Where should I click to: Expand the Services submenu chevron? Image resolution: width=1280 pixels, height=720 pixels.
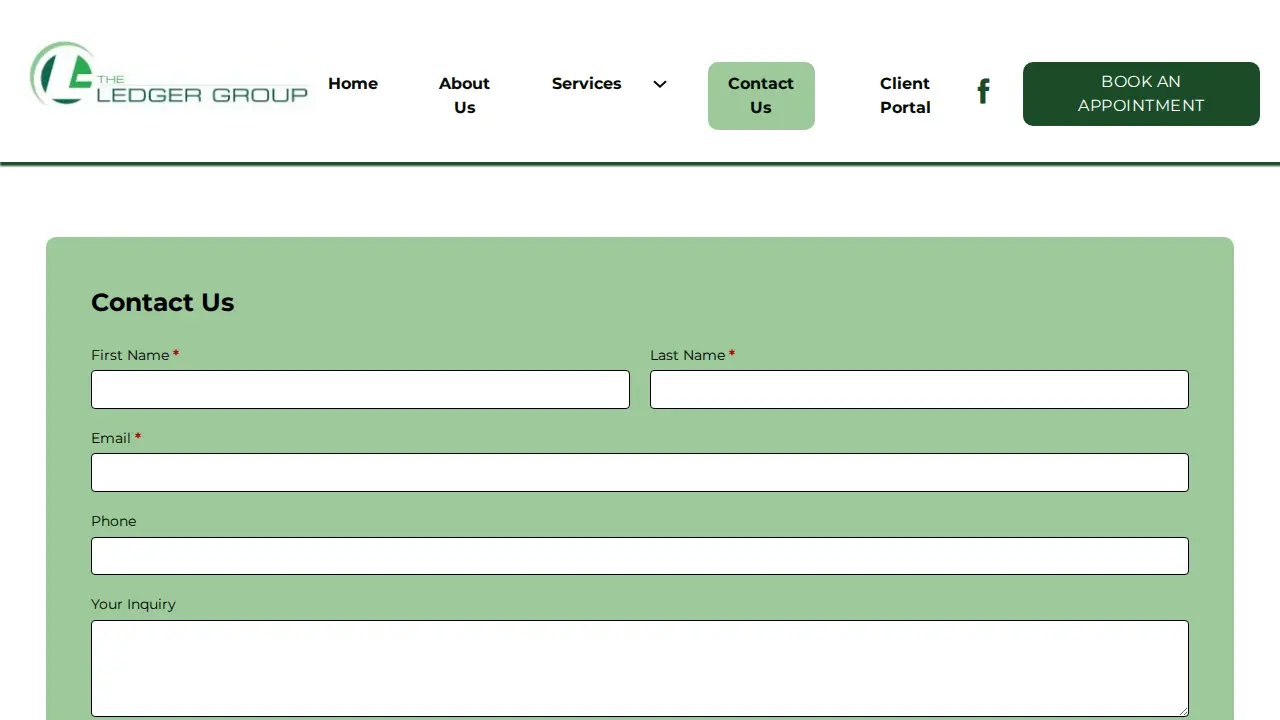660,84
